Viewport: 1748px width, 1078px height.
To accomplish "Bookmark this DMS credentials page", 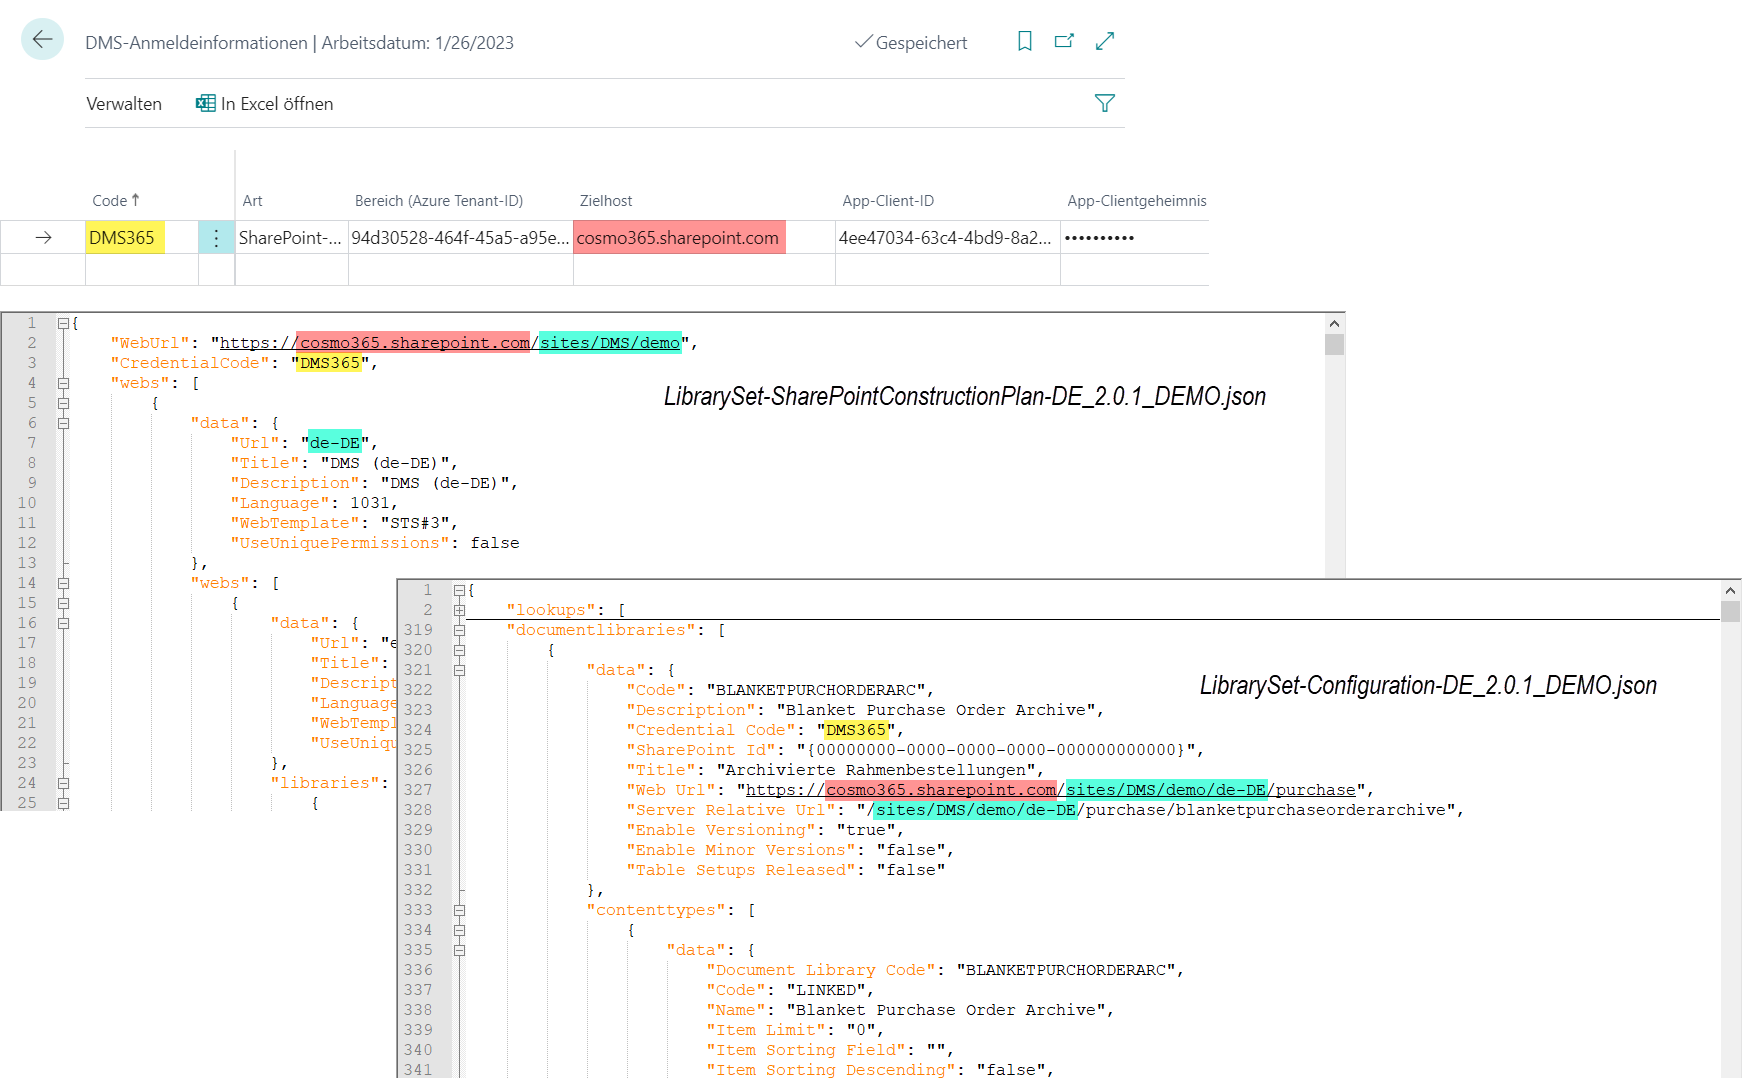I will [x=1024, y=41].
